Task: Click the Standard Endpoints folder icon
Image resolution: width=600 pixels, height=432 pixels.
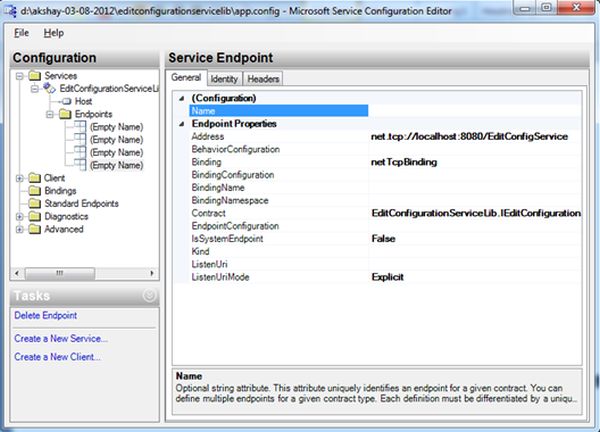Action: pos(34,203)
